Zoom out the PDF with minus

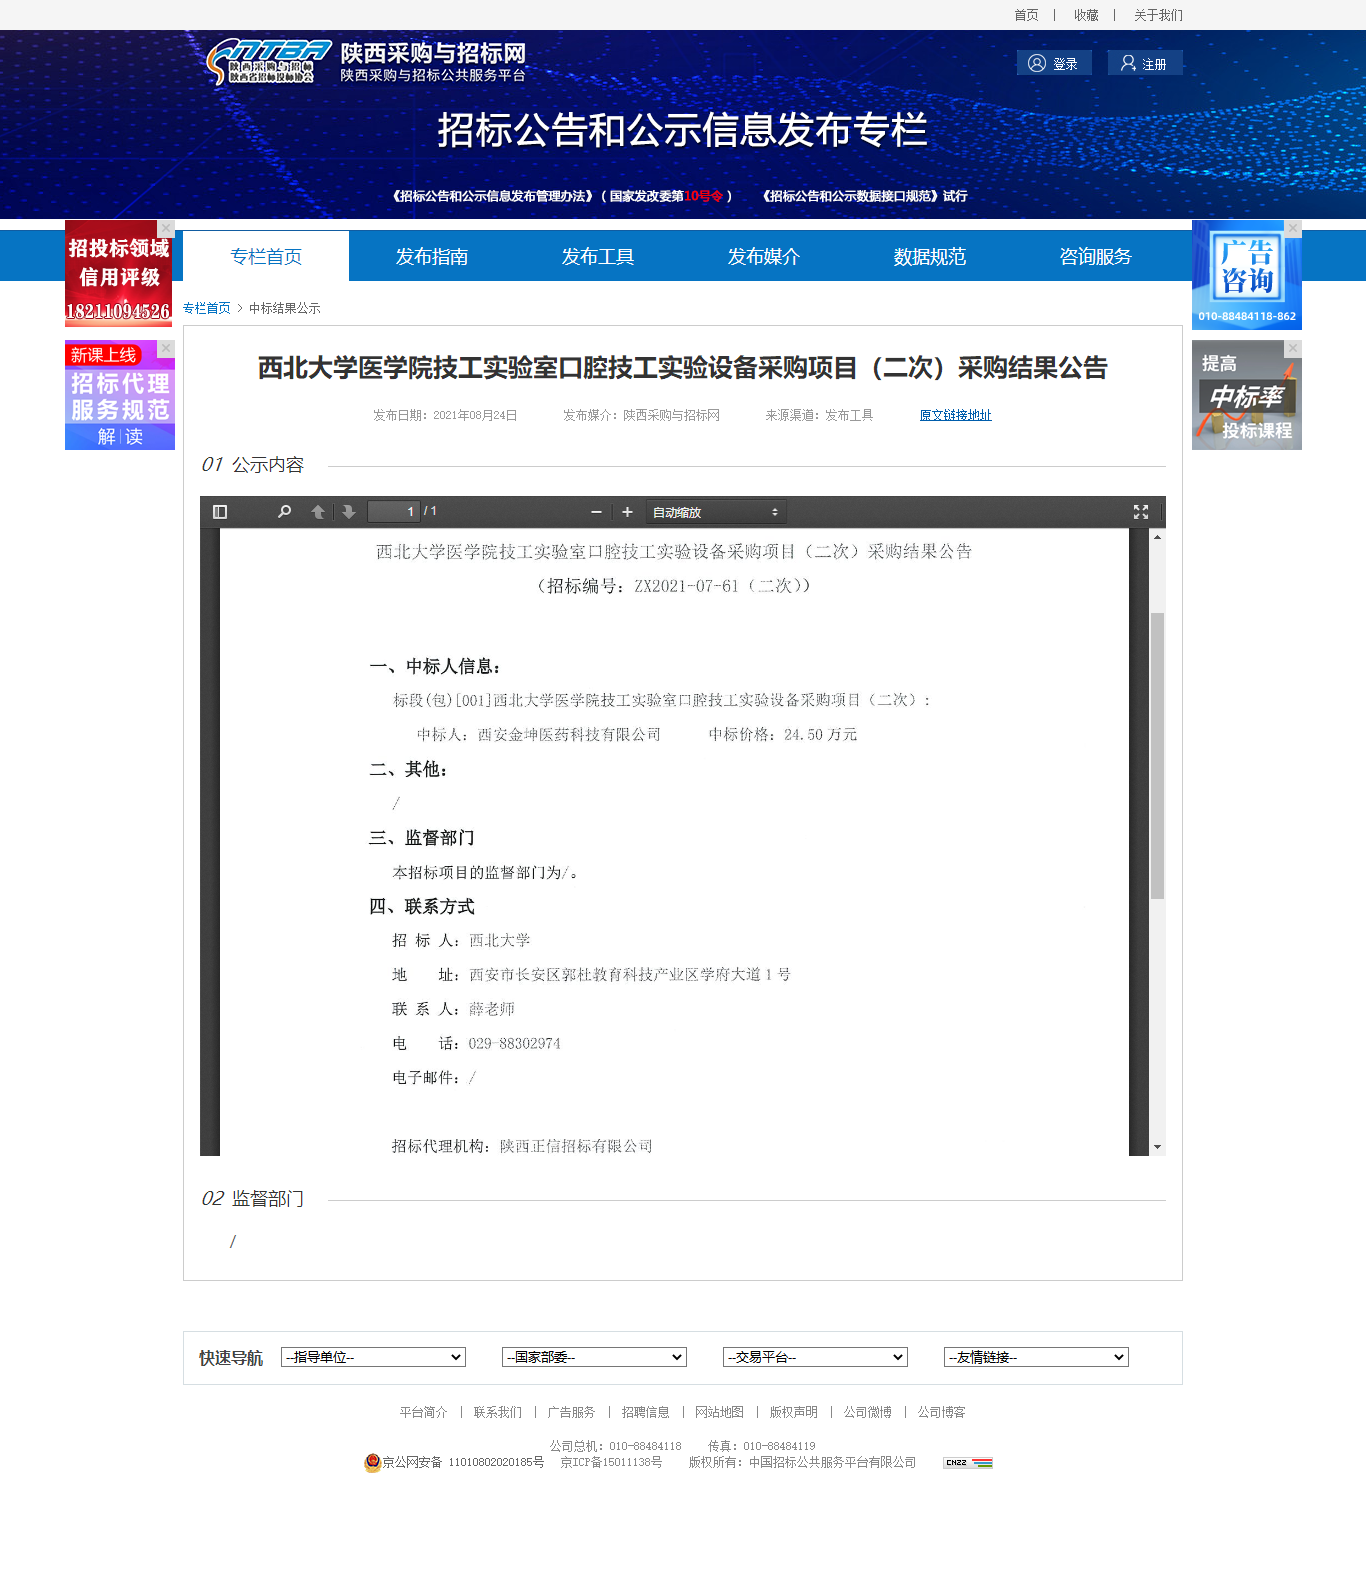click(x=597, y=512)
